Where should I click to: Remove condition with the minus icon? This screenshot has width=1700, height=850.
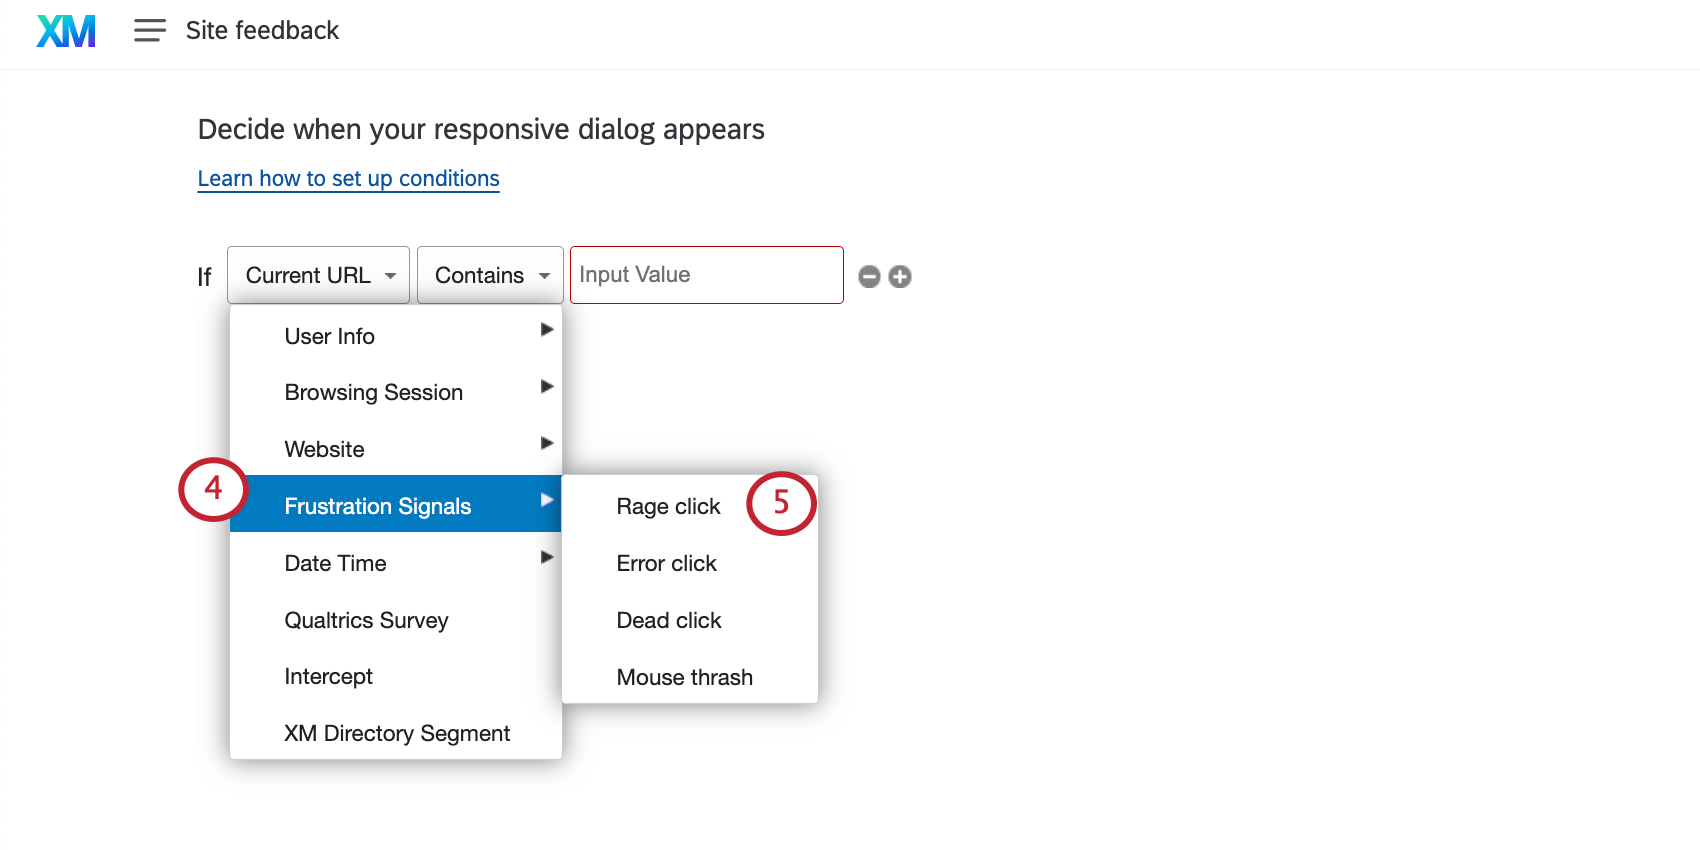(x=870, y=277)
